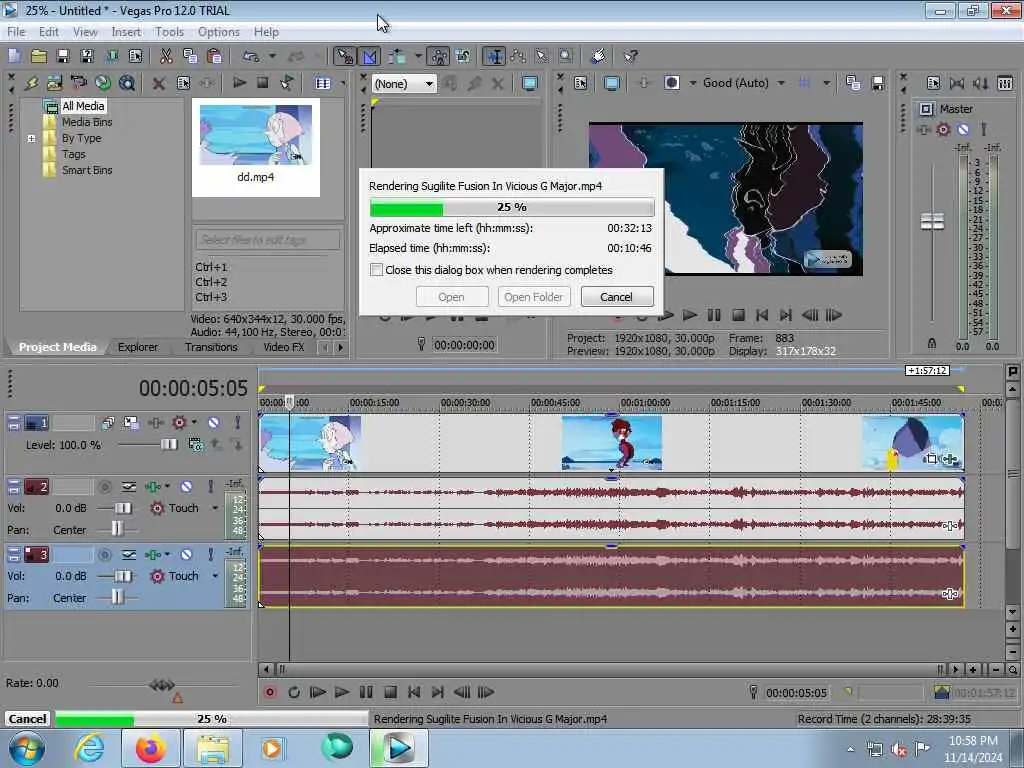
Task: Click the New project icon in toolbar
Action: [14, 56]
